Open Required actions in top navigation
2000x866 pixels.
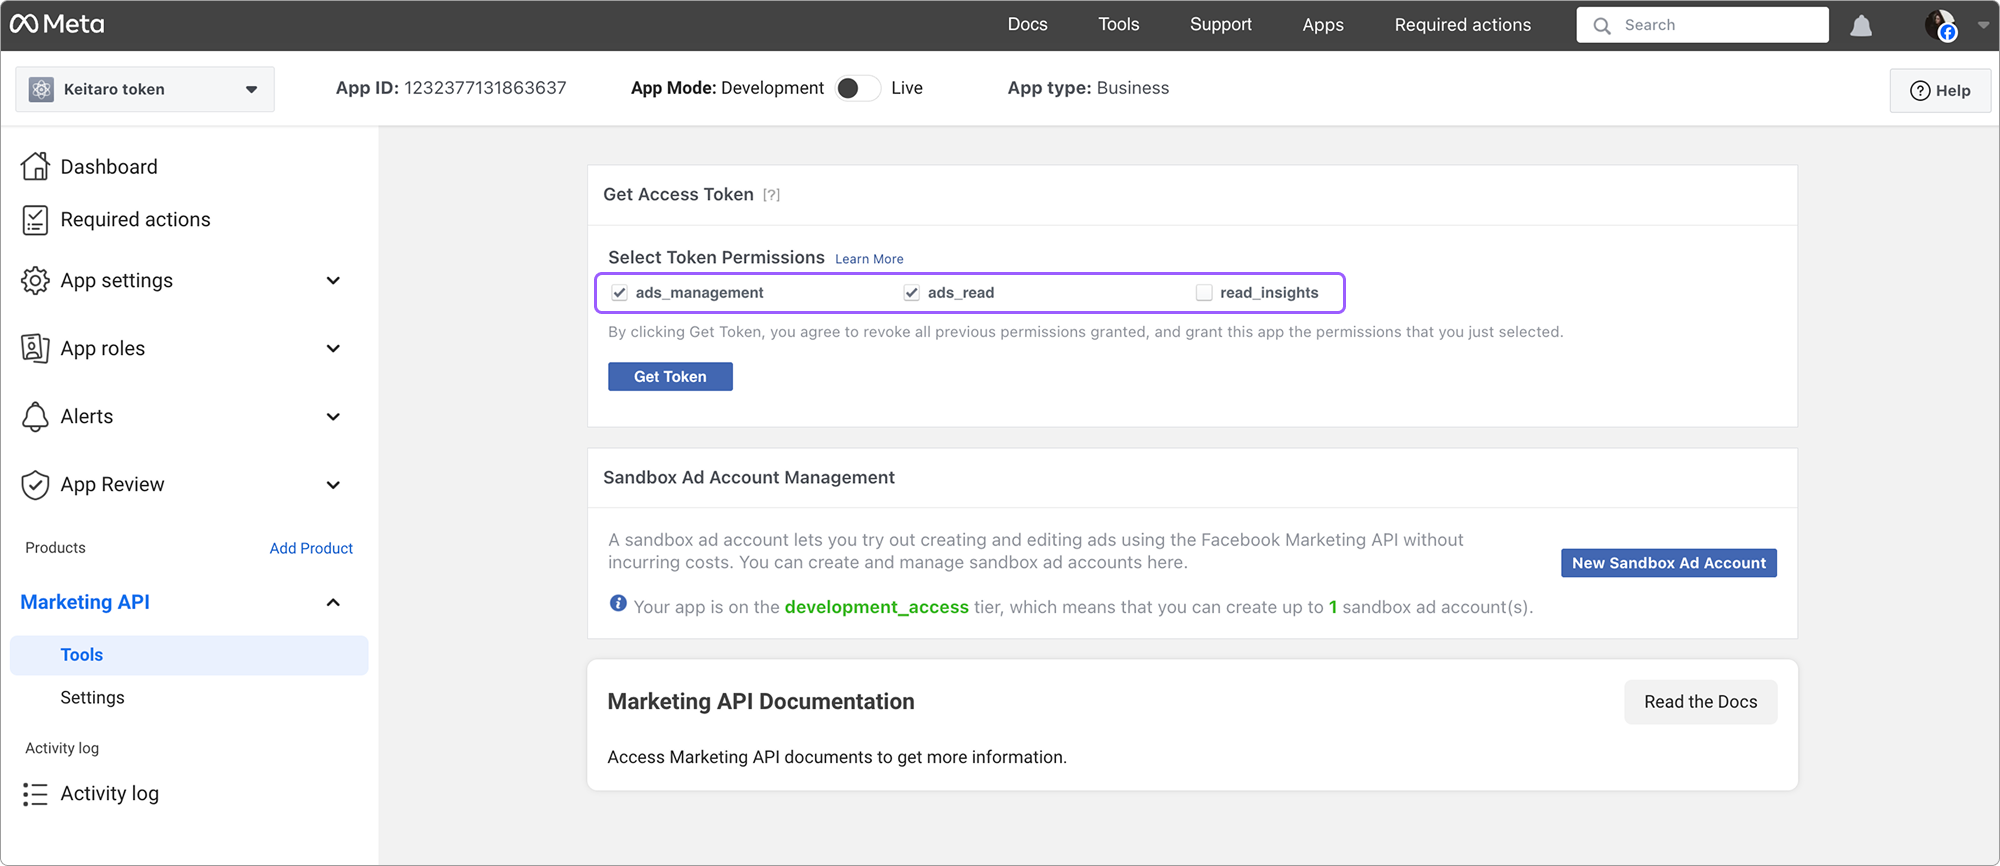(x=1462, y=25)
